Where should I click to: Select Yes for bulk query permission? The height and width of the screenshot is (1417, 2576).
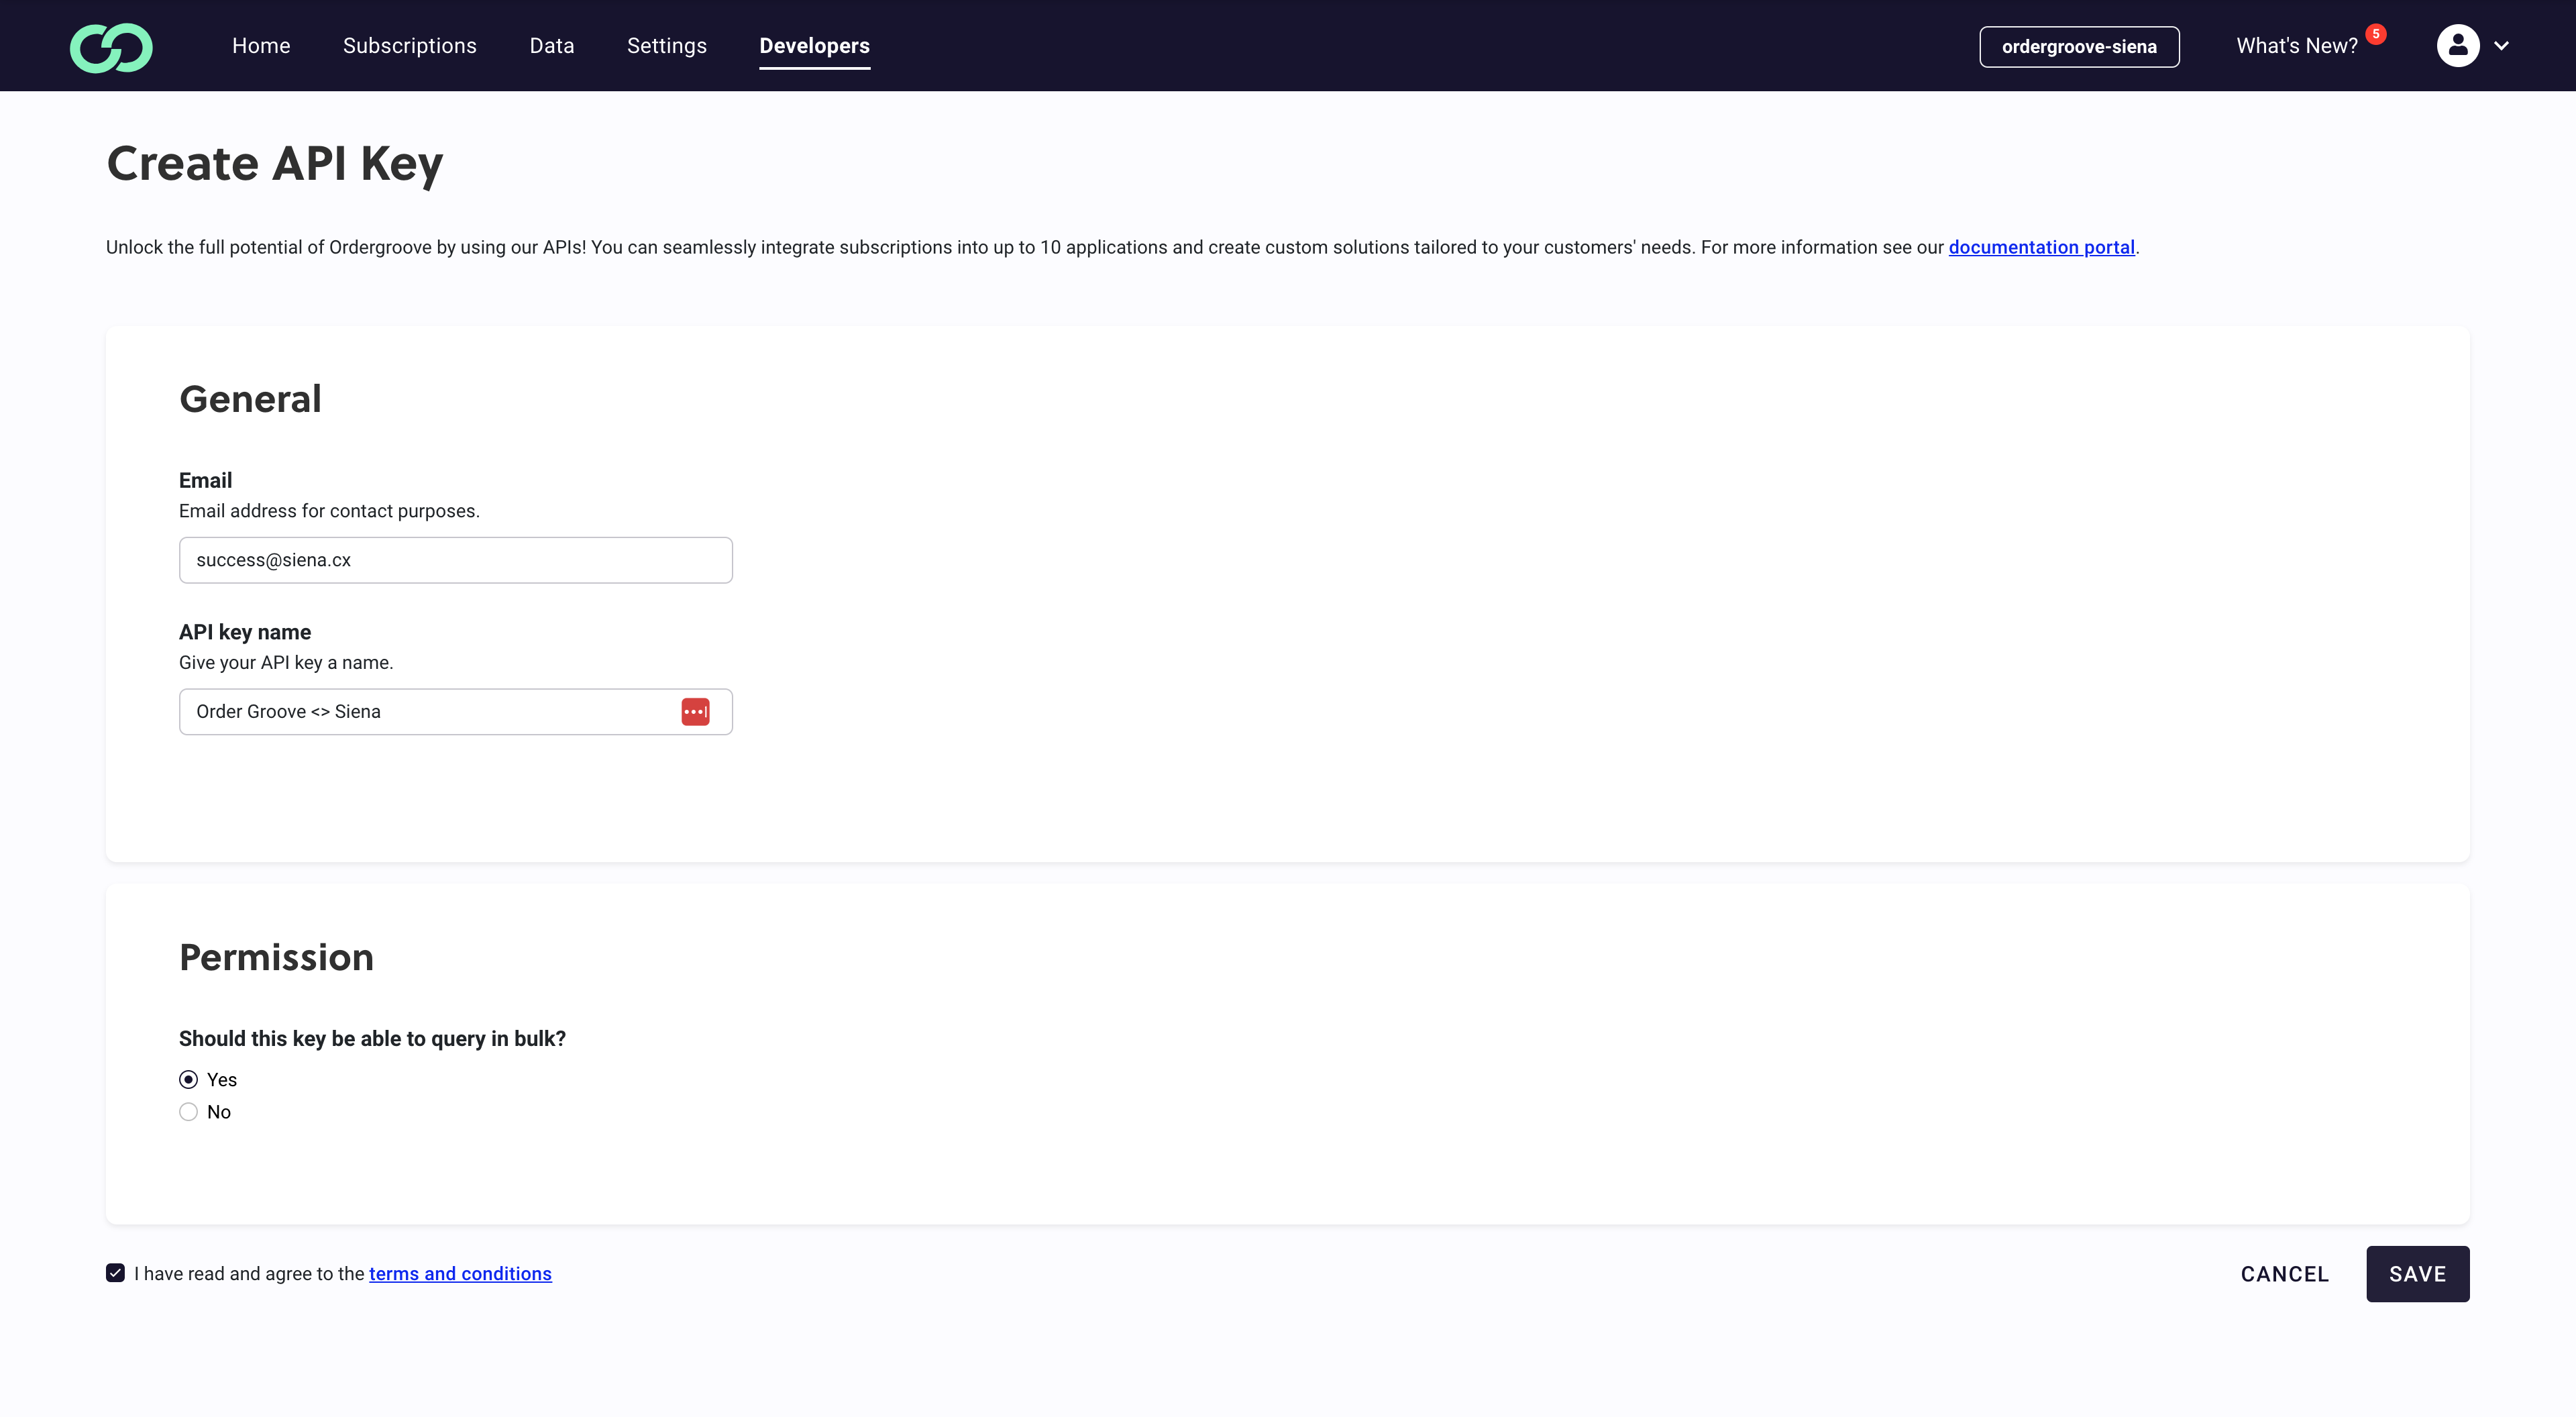[188, 1079]
